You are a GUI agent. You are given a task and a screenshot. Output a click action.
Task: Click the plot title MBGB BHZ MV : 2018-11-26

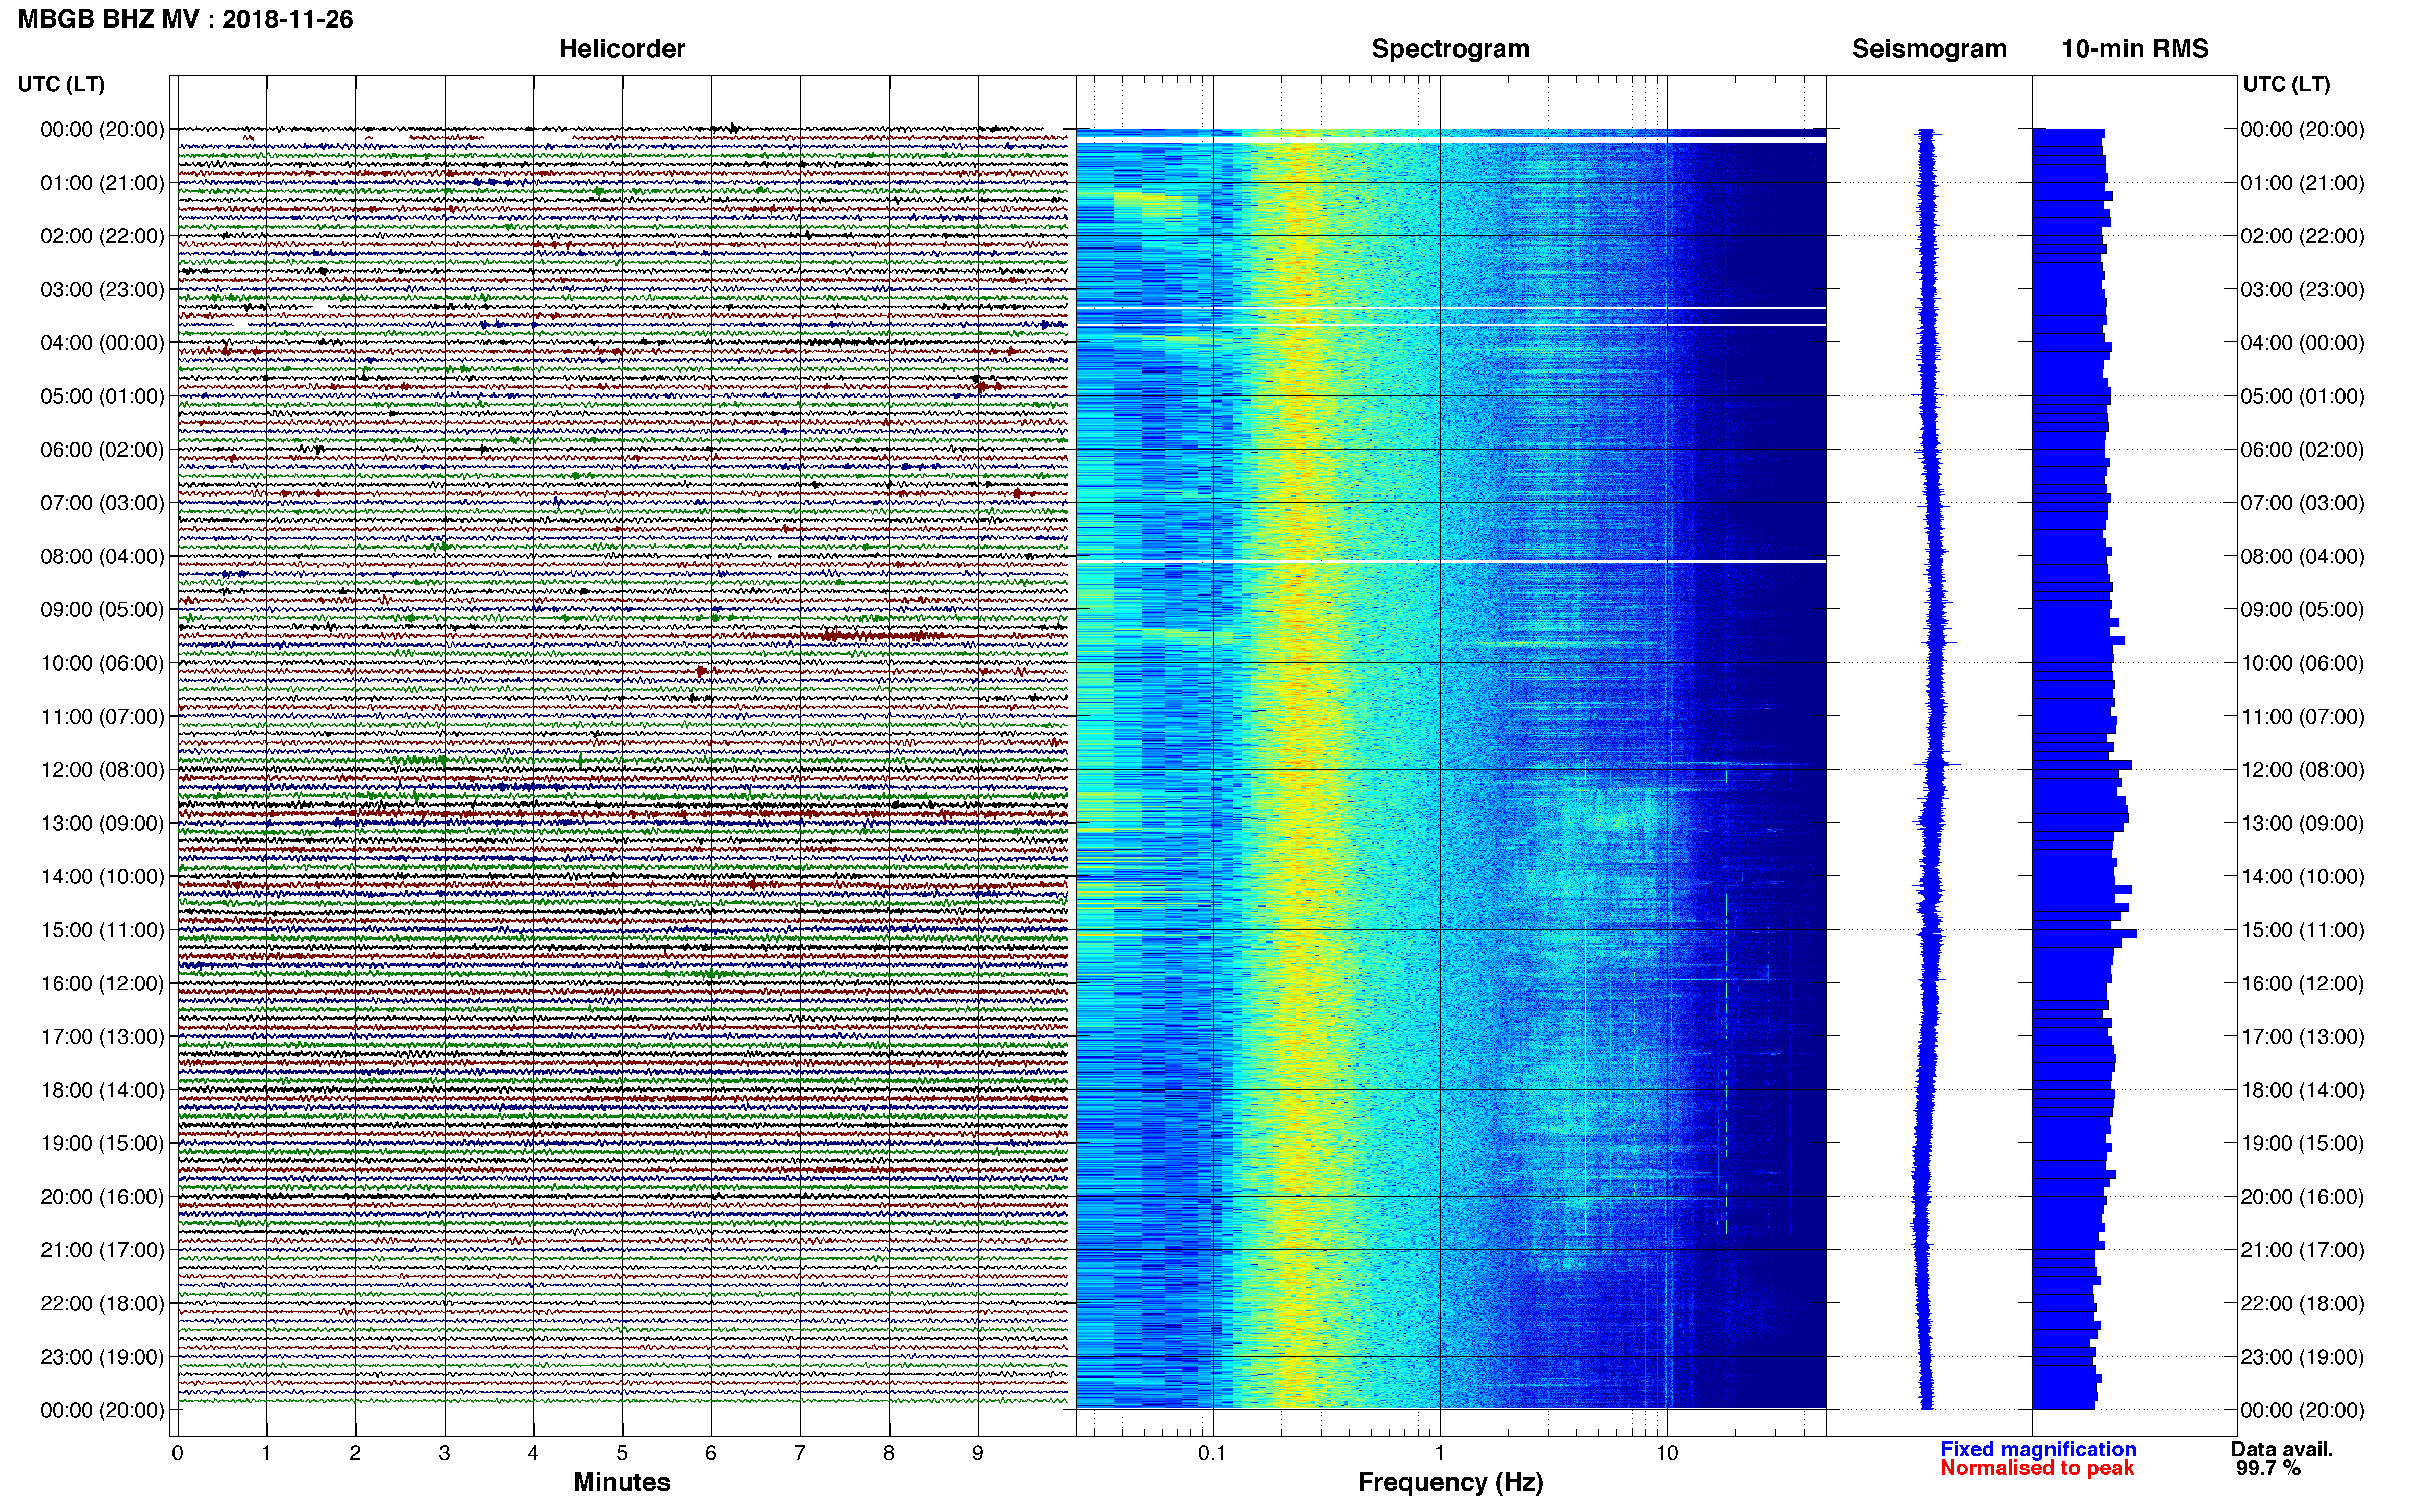pos(186,19)
